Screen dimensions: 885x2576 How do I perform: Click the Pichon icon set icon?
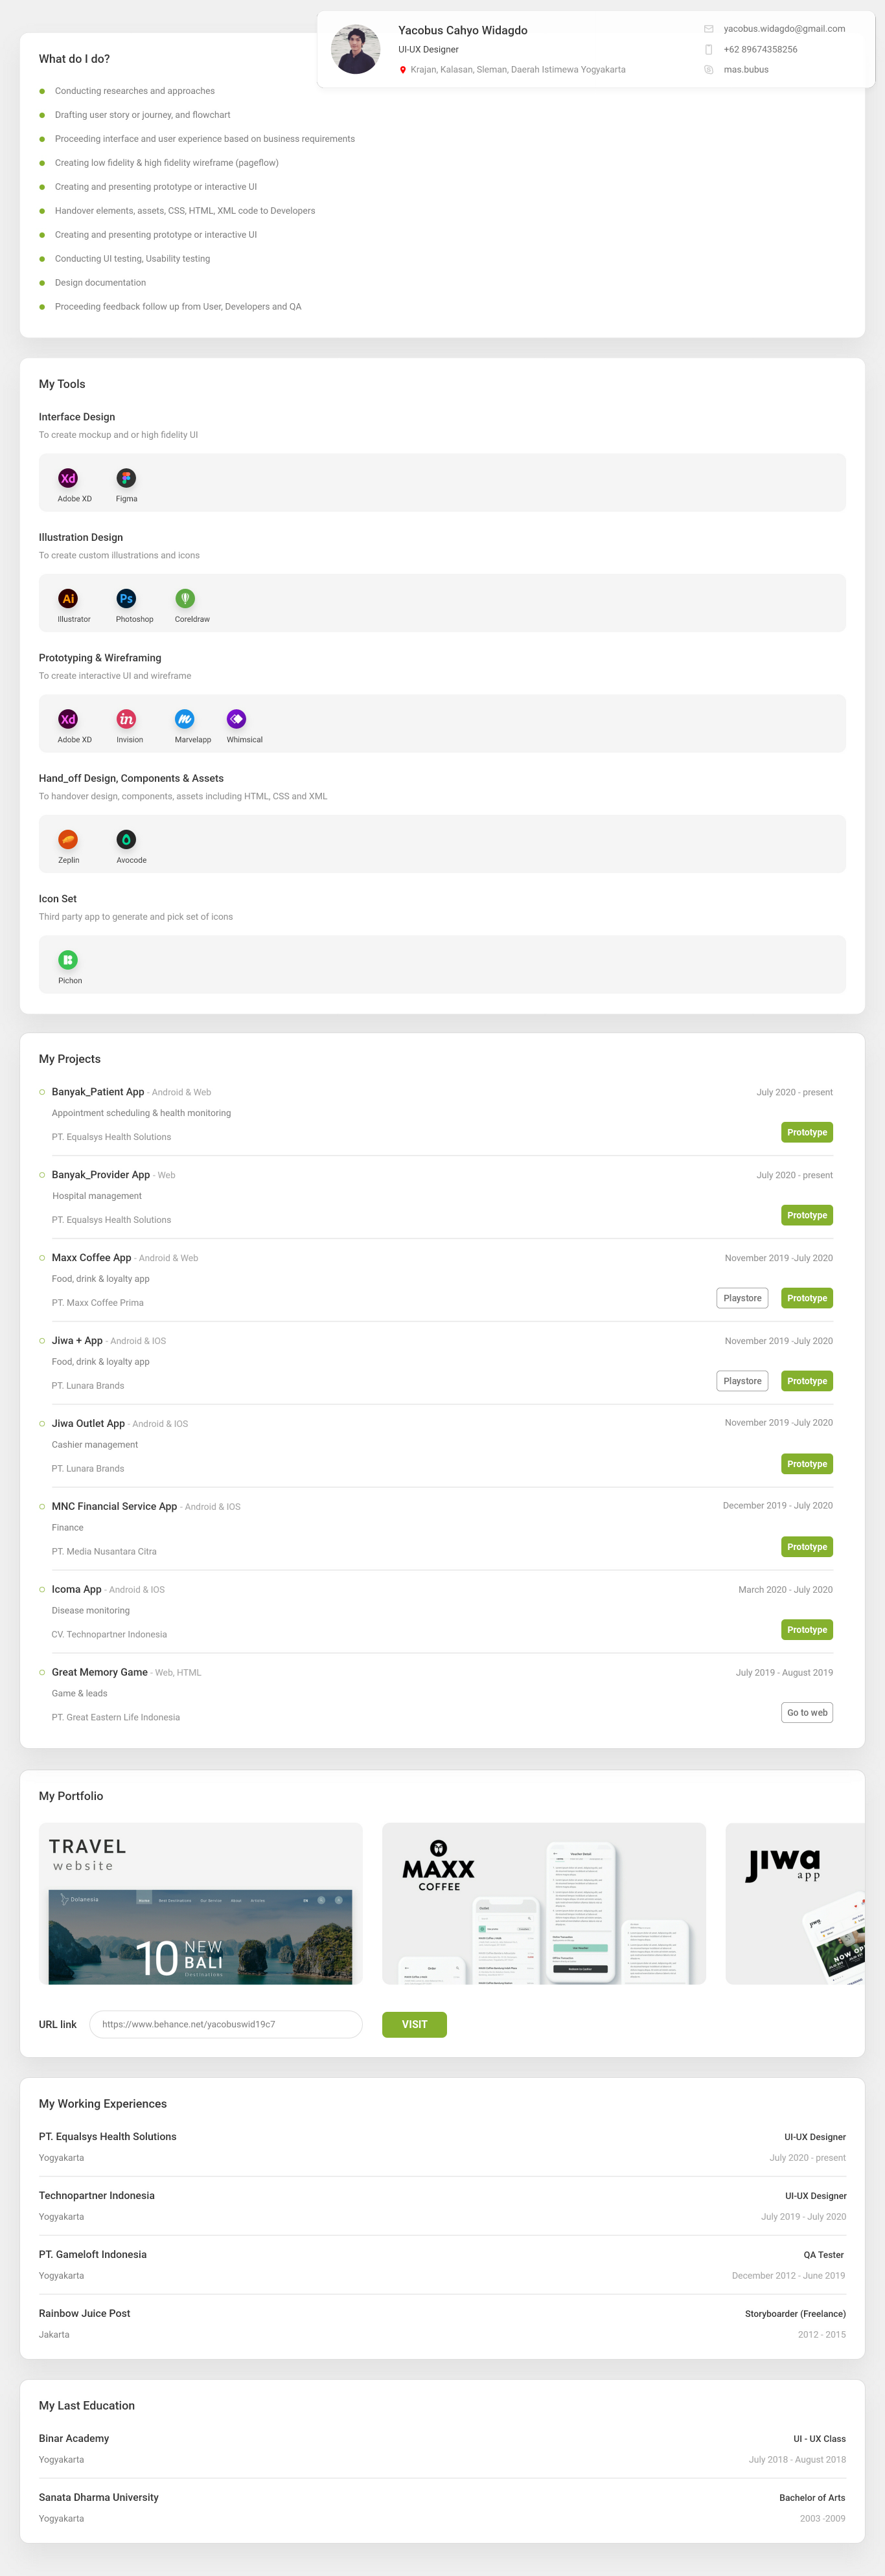pos(68,960)
